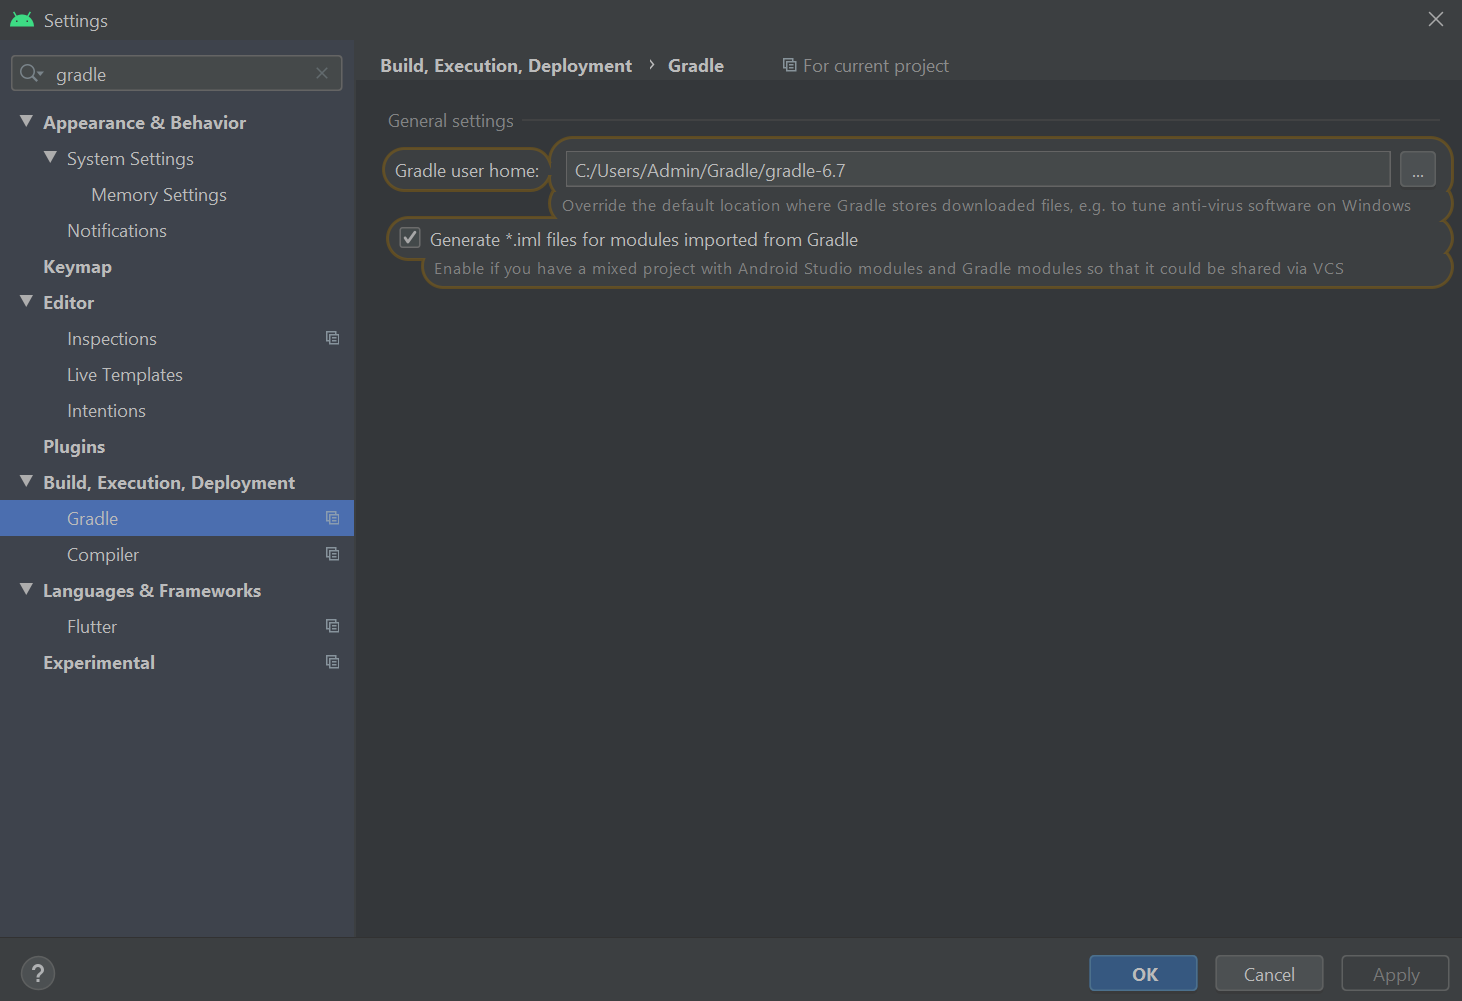The height and width of the screenshot is (1001, 1462).
Task: Click the For current project text
Action: tap(876, 66)
